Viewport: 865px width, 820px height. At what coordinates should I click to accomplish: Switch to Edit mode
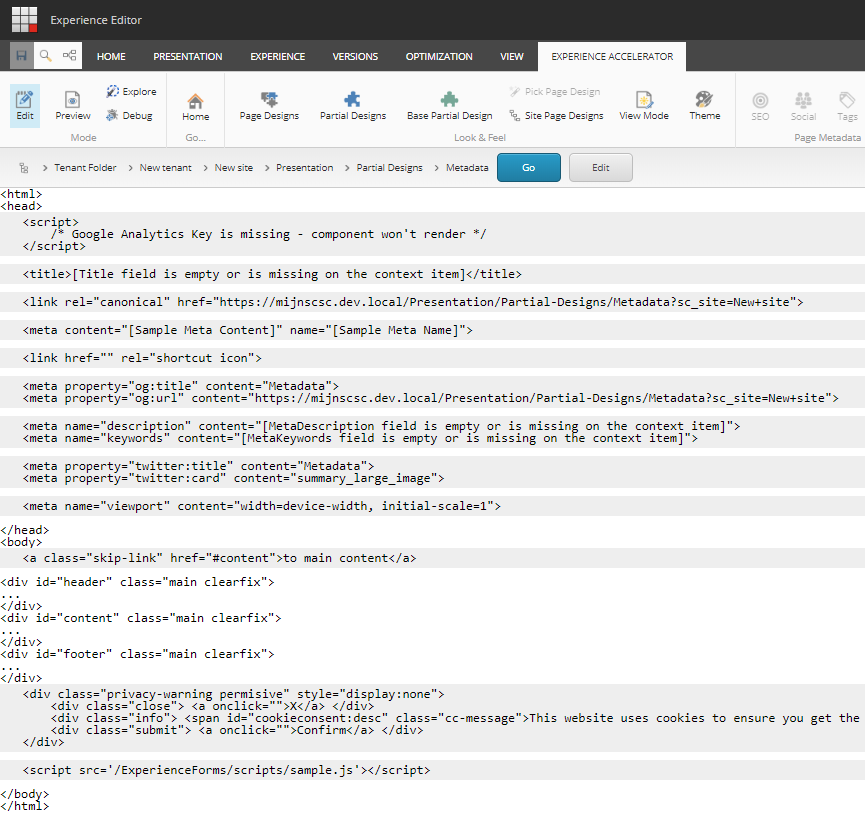(25, 106)
